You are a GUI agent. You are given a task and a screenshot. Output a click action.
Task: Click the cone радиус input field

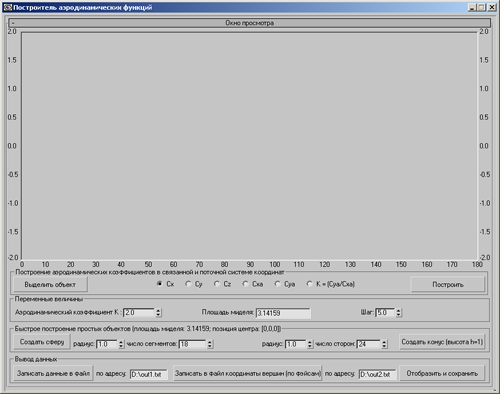pyautogui.click(x=296, y=344)
